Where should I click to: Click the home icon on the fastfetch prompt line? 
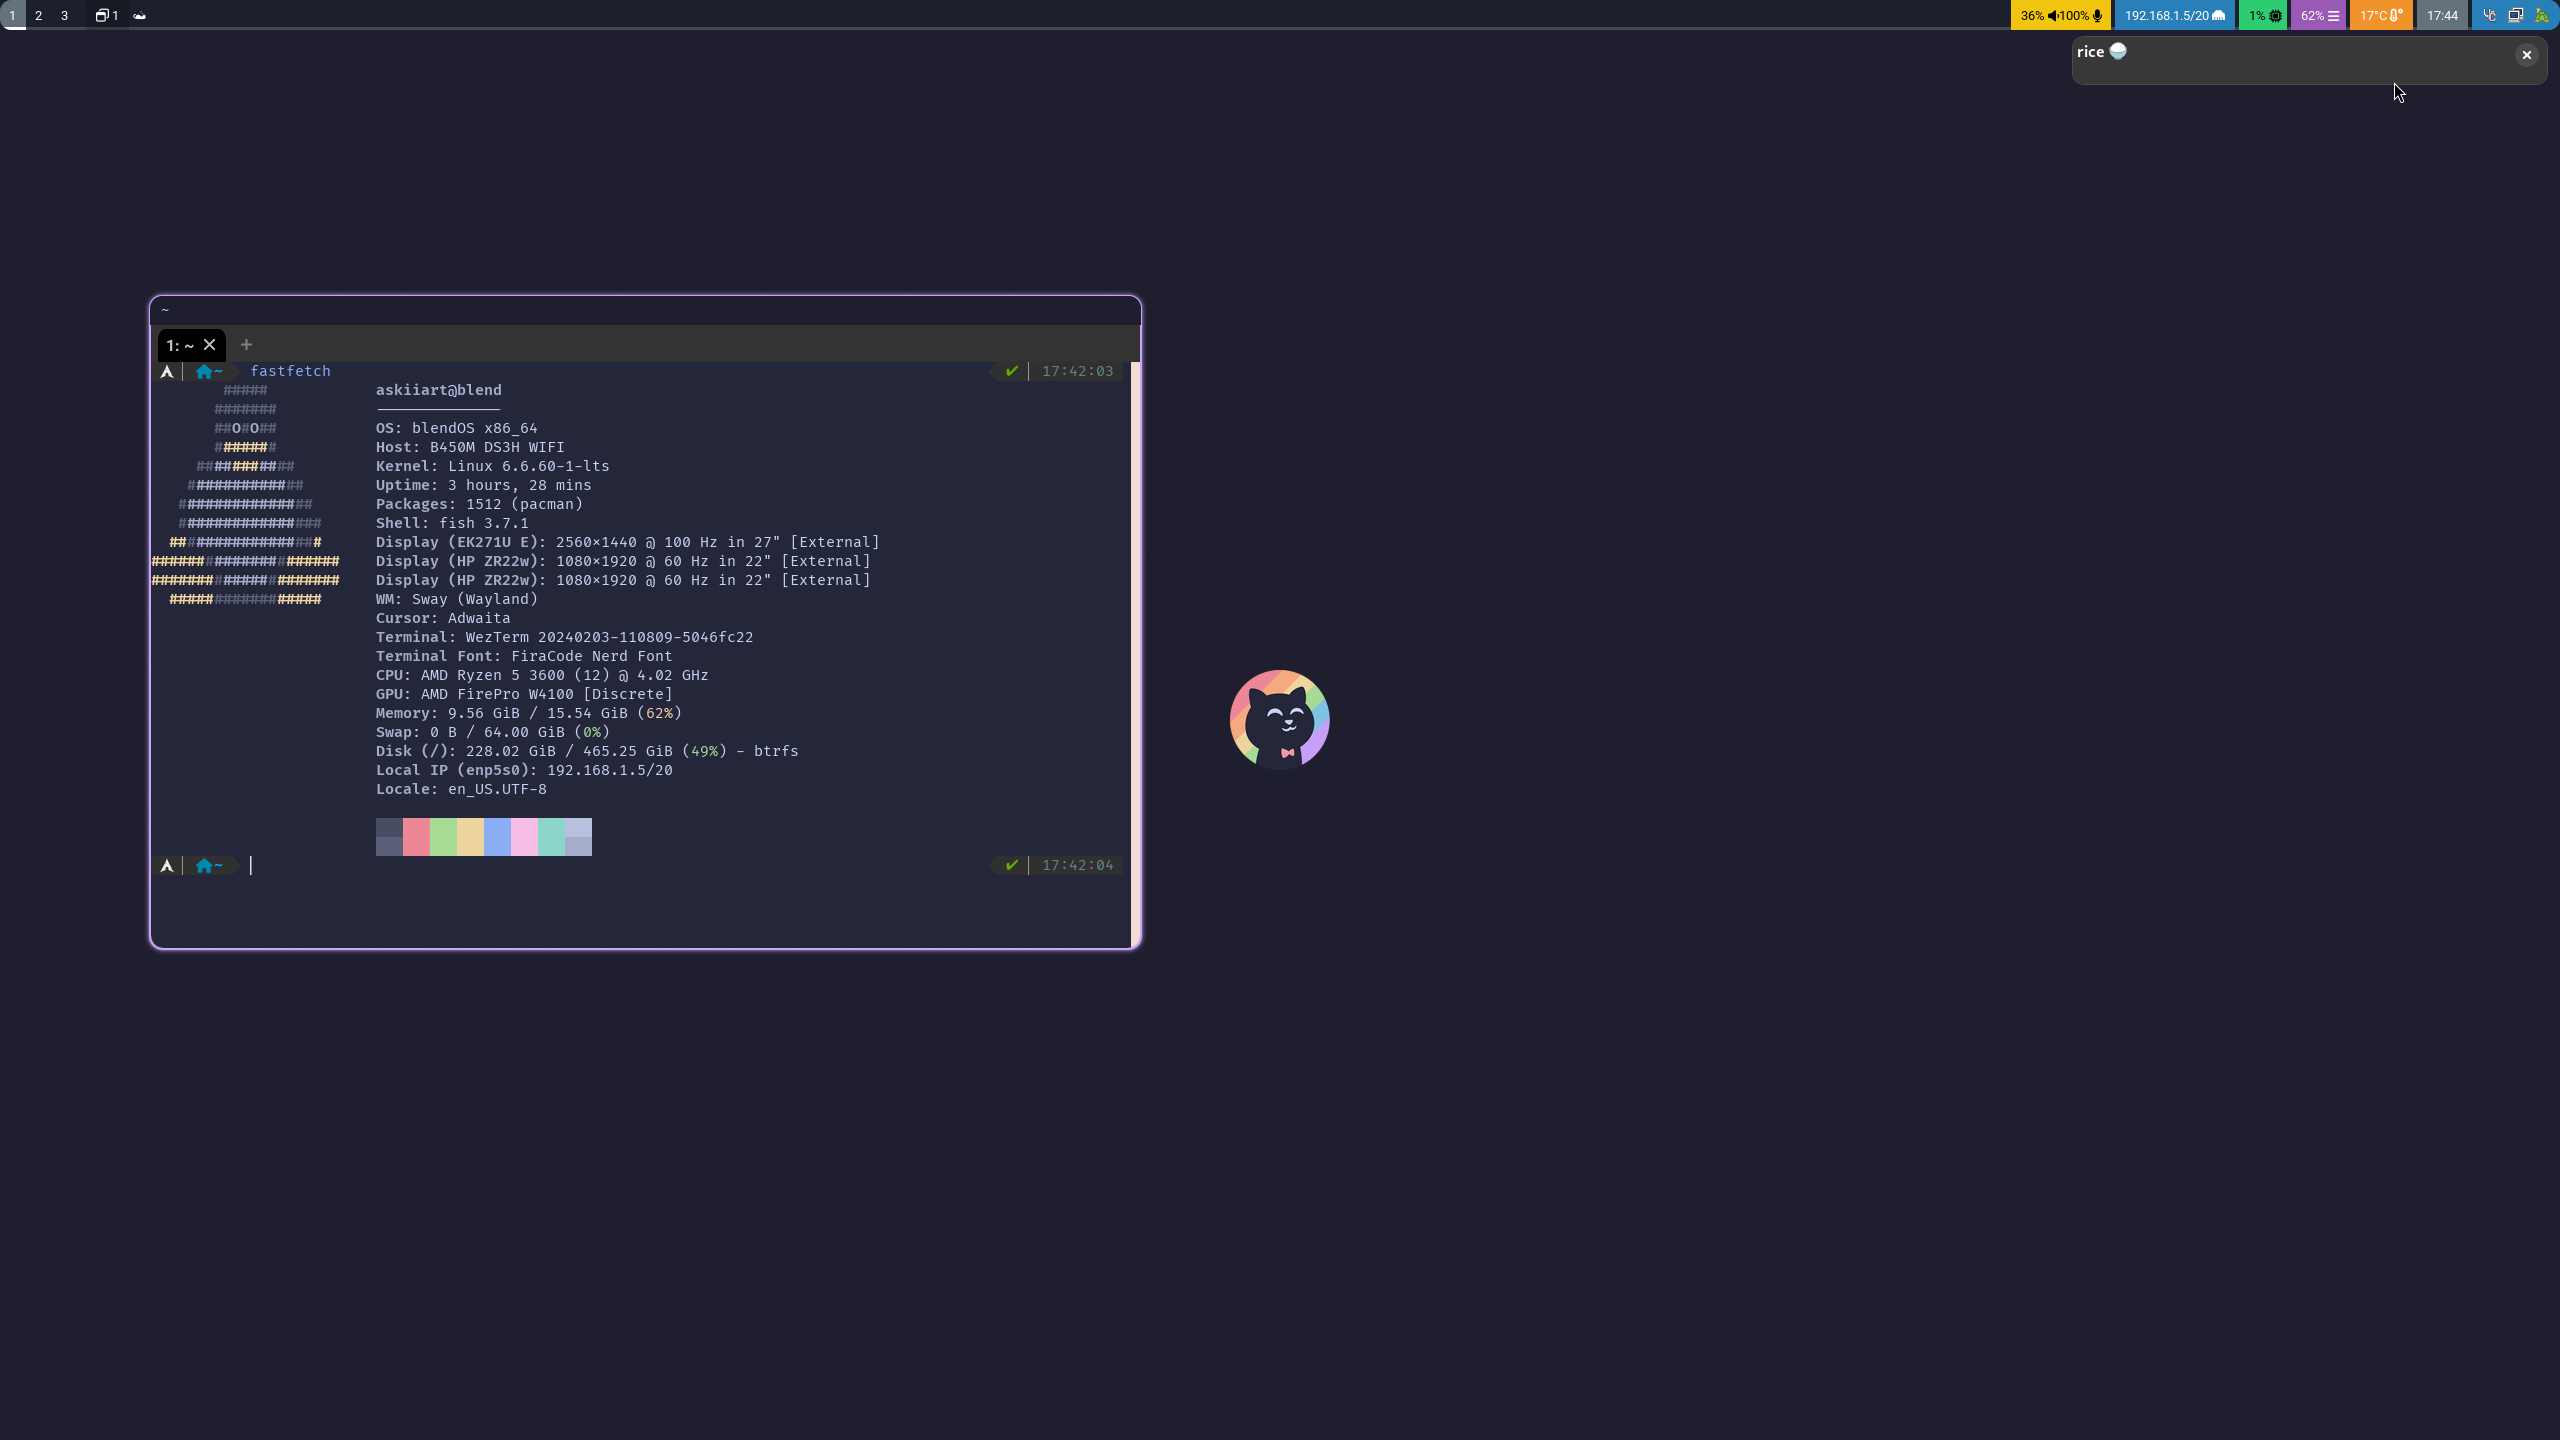coord(204,371)
